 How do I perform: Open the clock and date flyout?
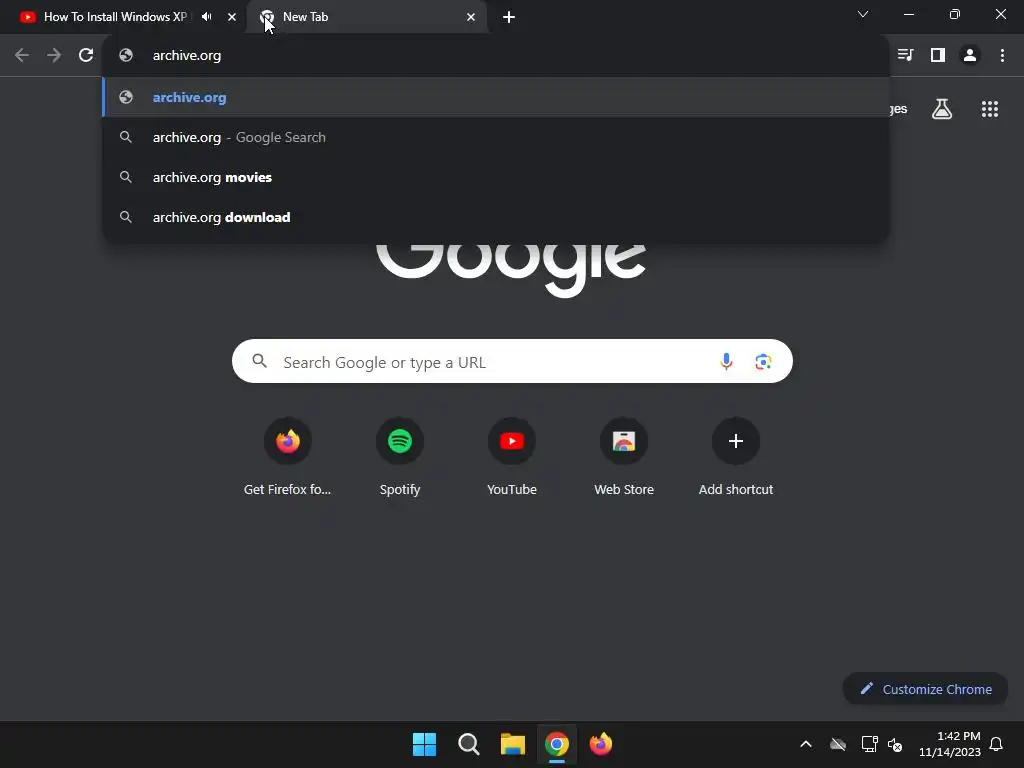coord(950,744)
